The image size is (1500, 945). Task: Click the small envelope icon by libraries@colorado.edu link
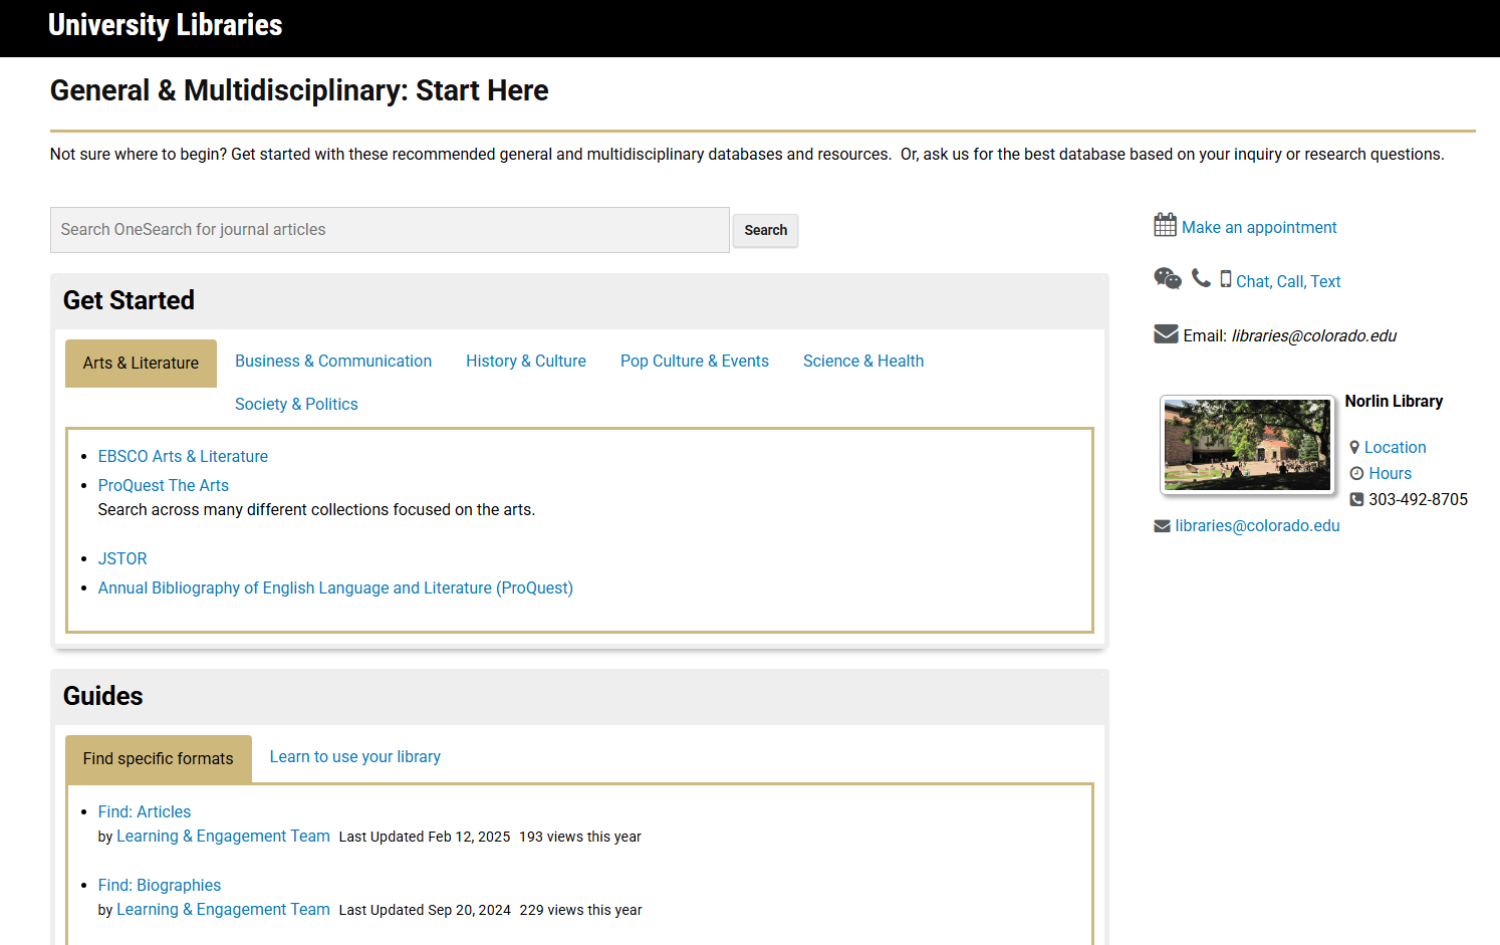1162,526
